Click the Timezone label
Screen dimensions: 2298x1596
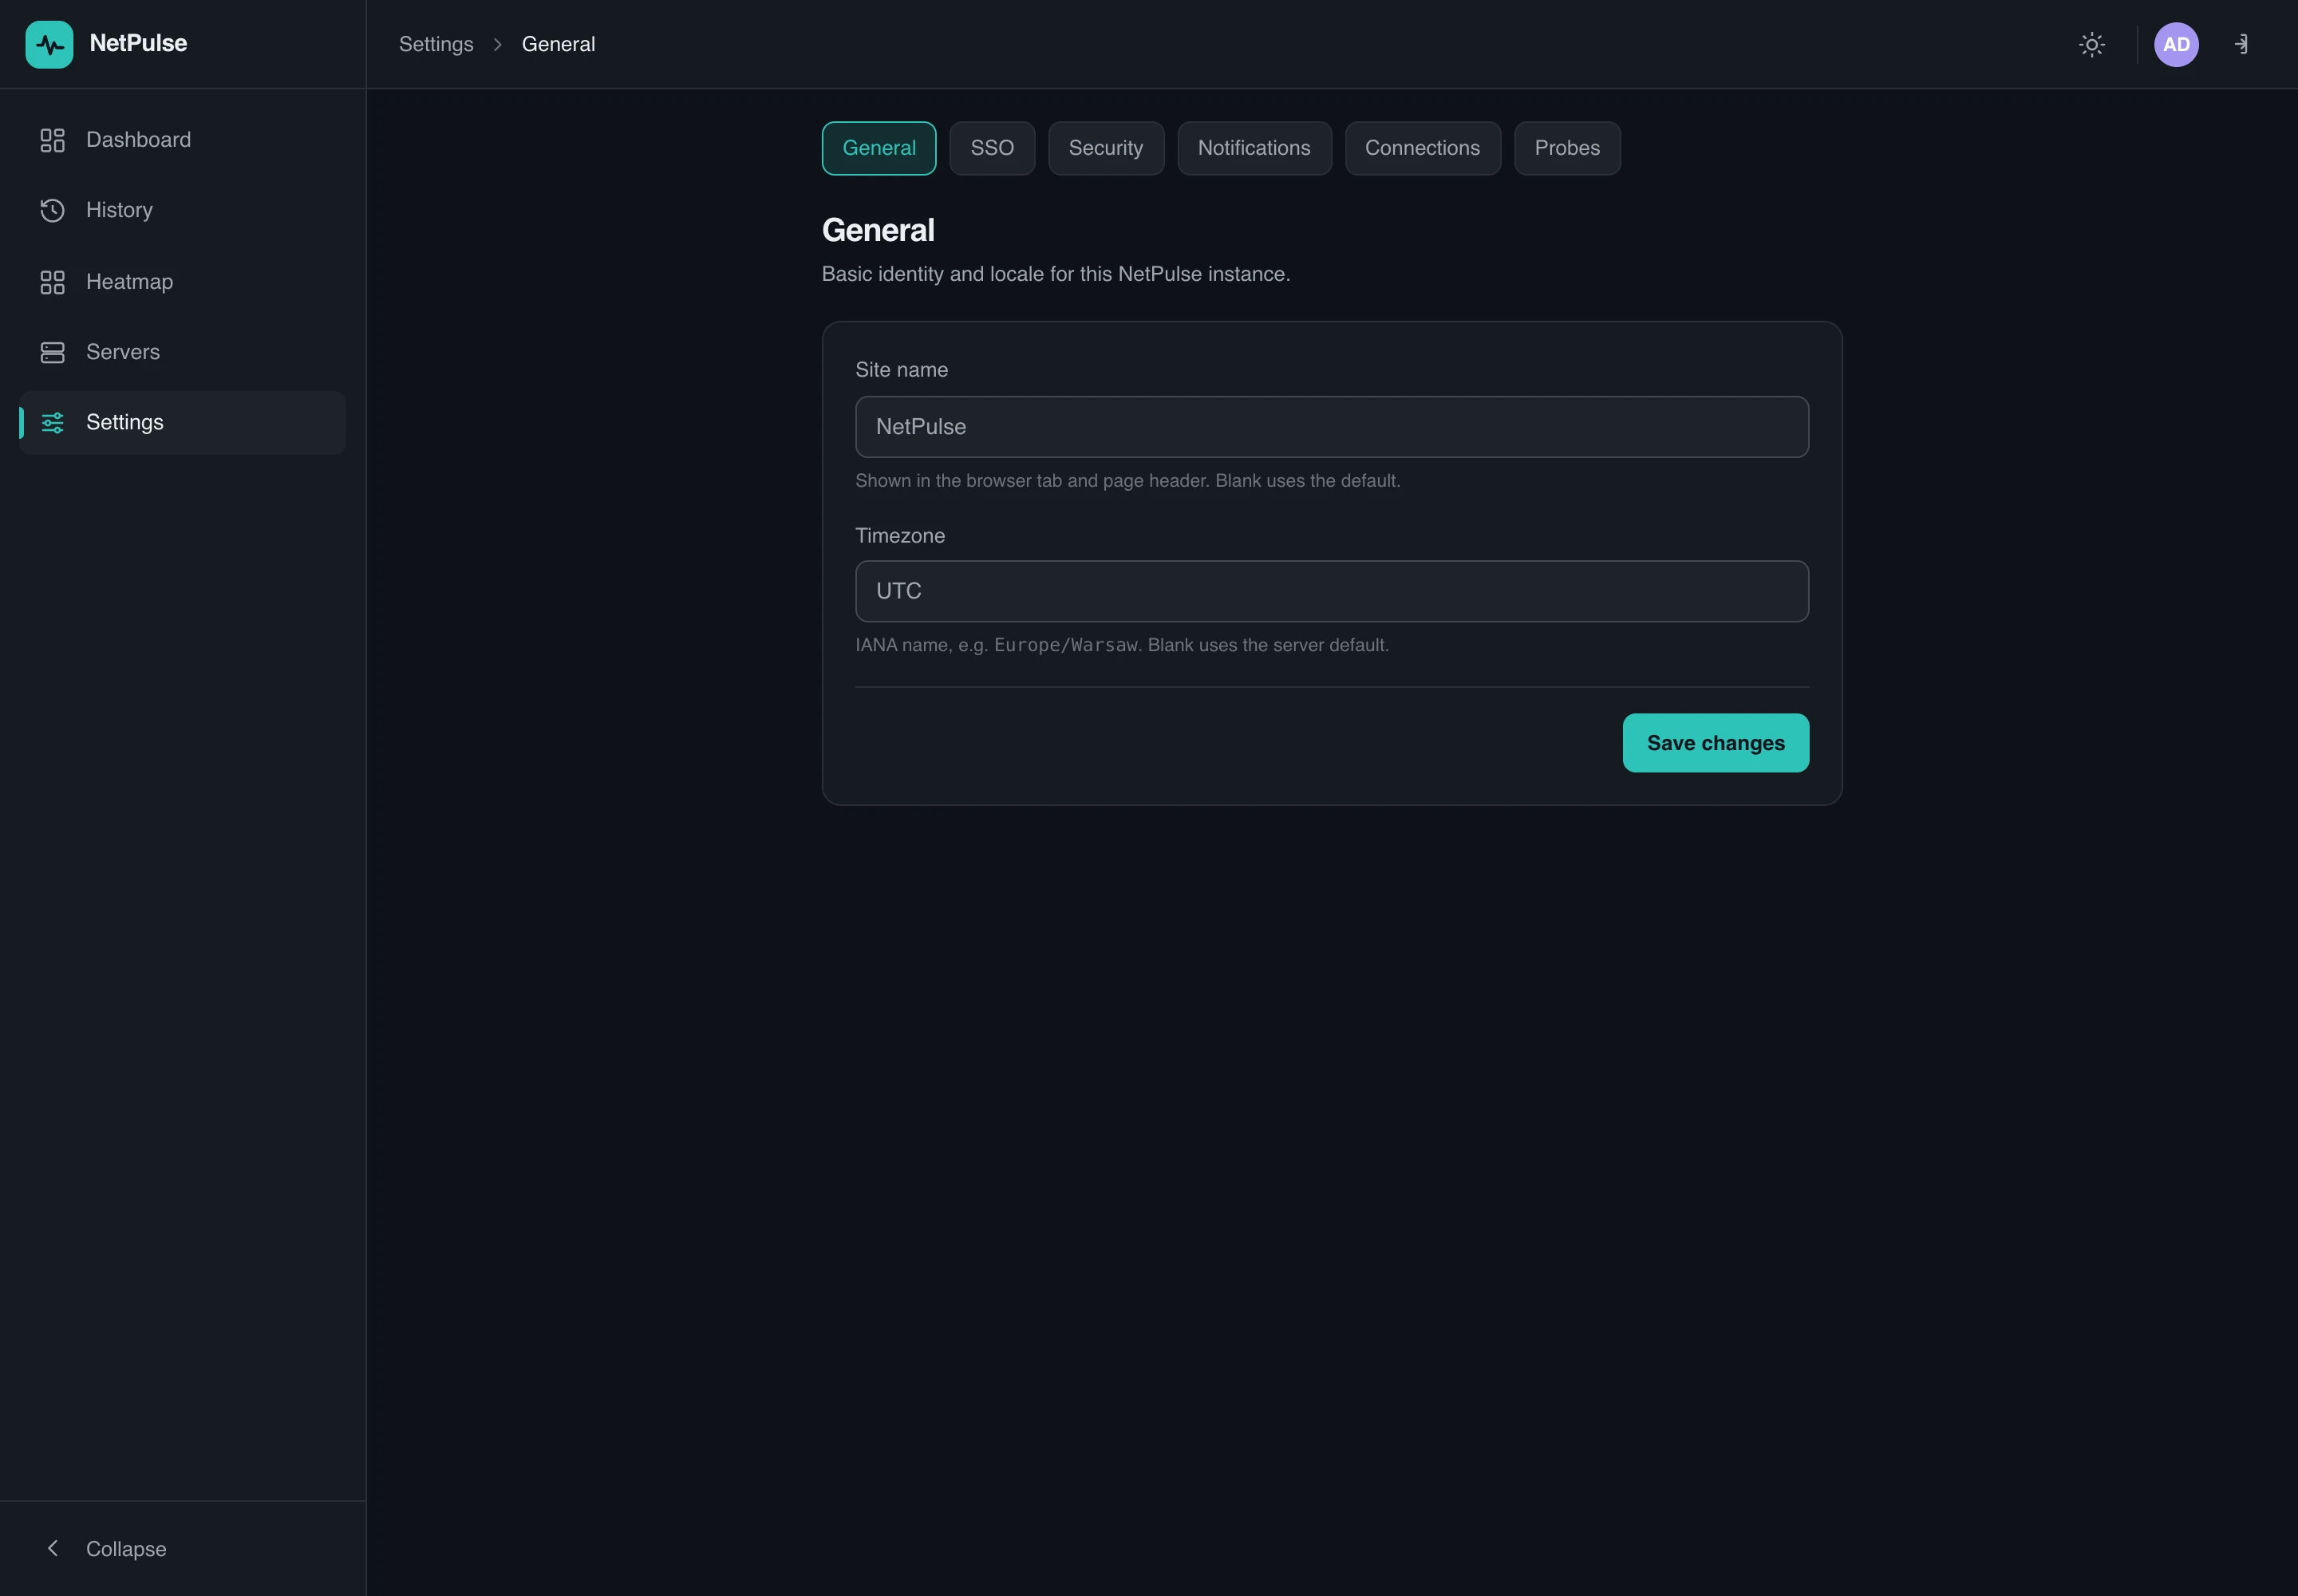900,536
